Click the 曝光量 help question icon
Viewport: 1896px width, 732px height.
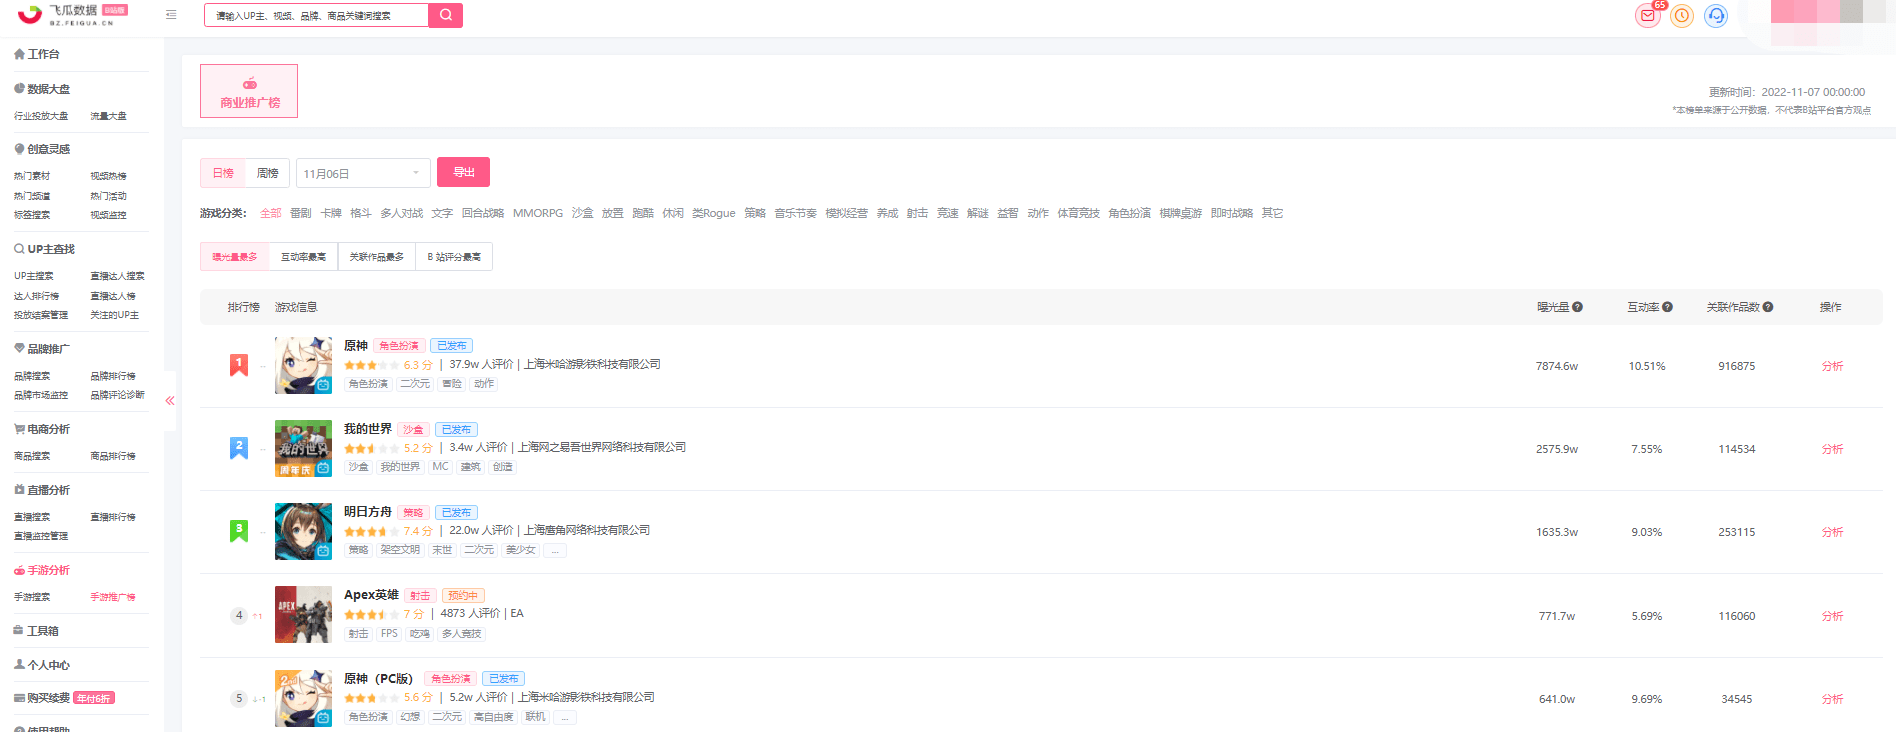point(1577,307)
